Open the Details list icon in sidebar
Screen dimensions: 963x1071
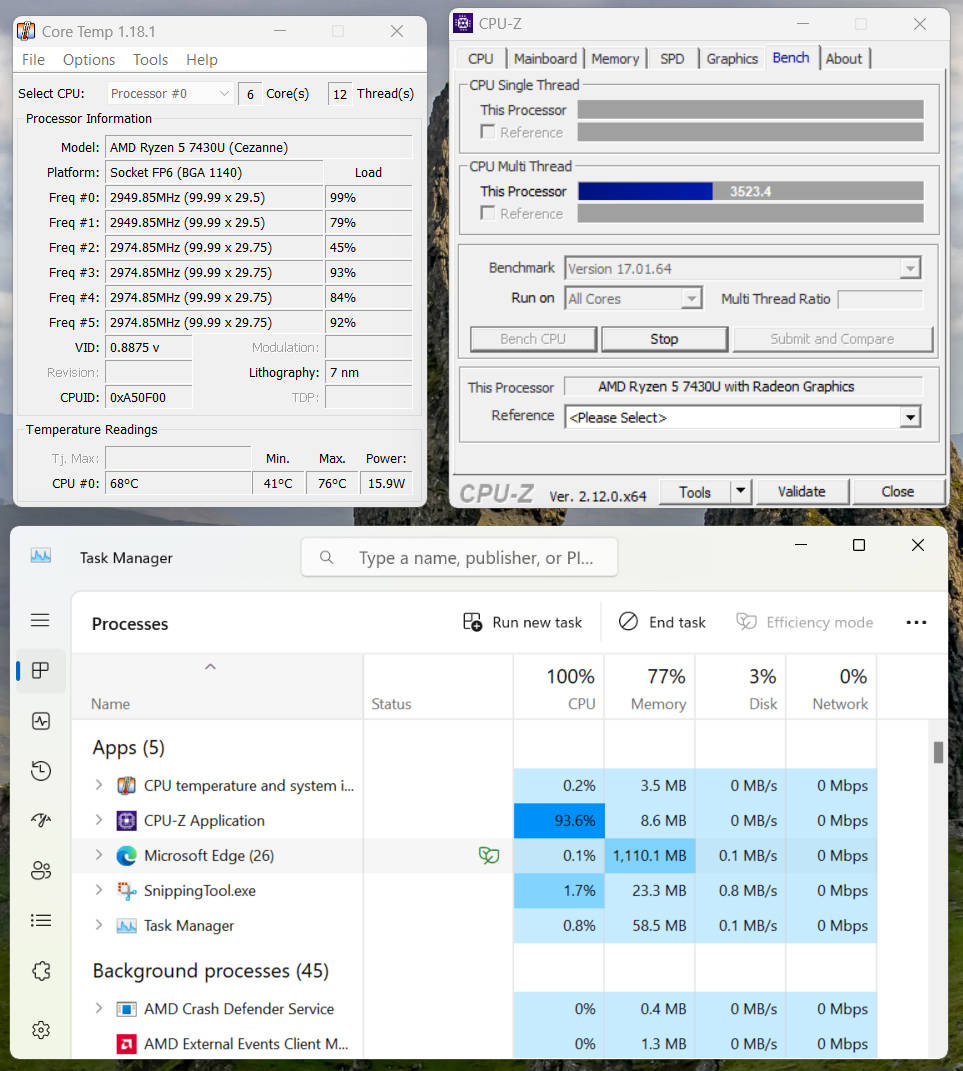41,920
